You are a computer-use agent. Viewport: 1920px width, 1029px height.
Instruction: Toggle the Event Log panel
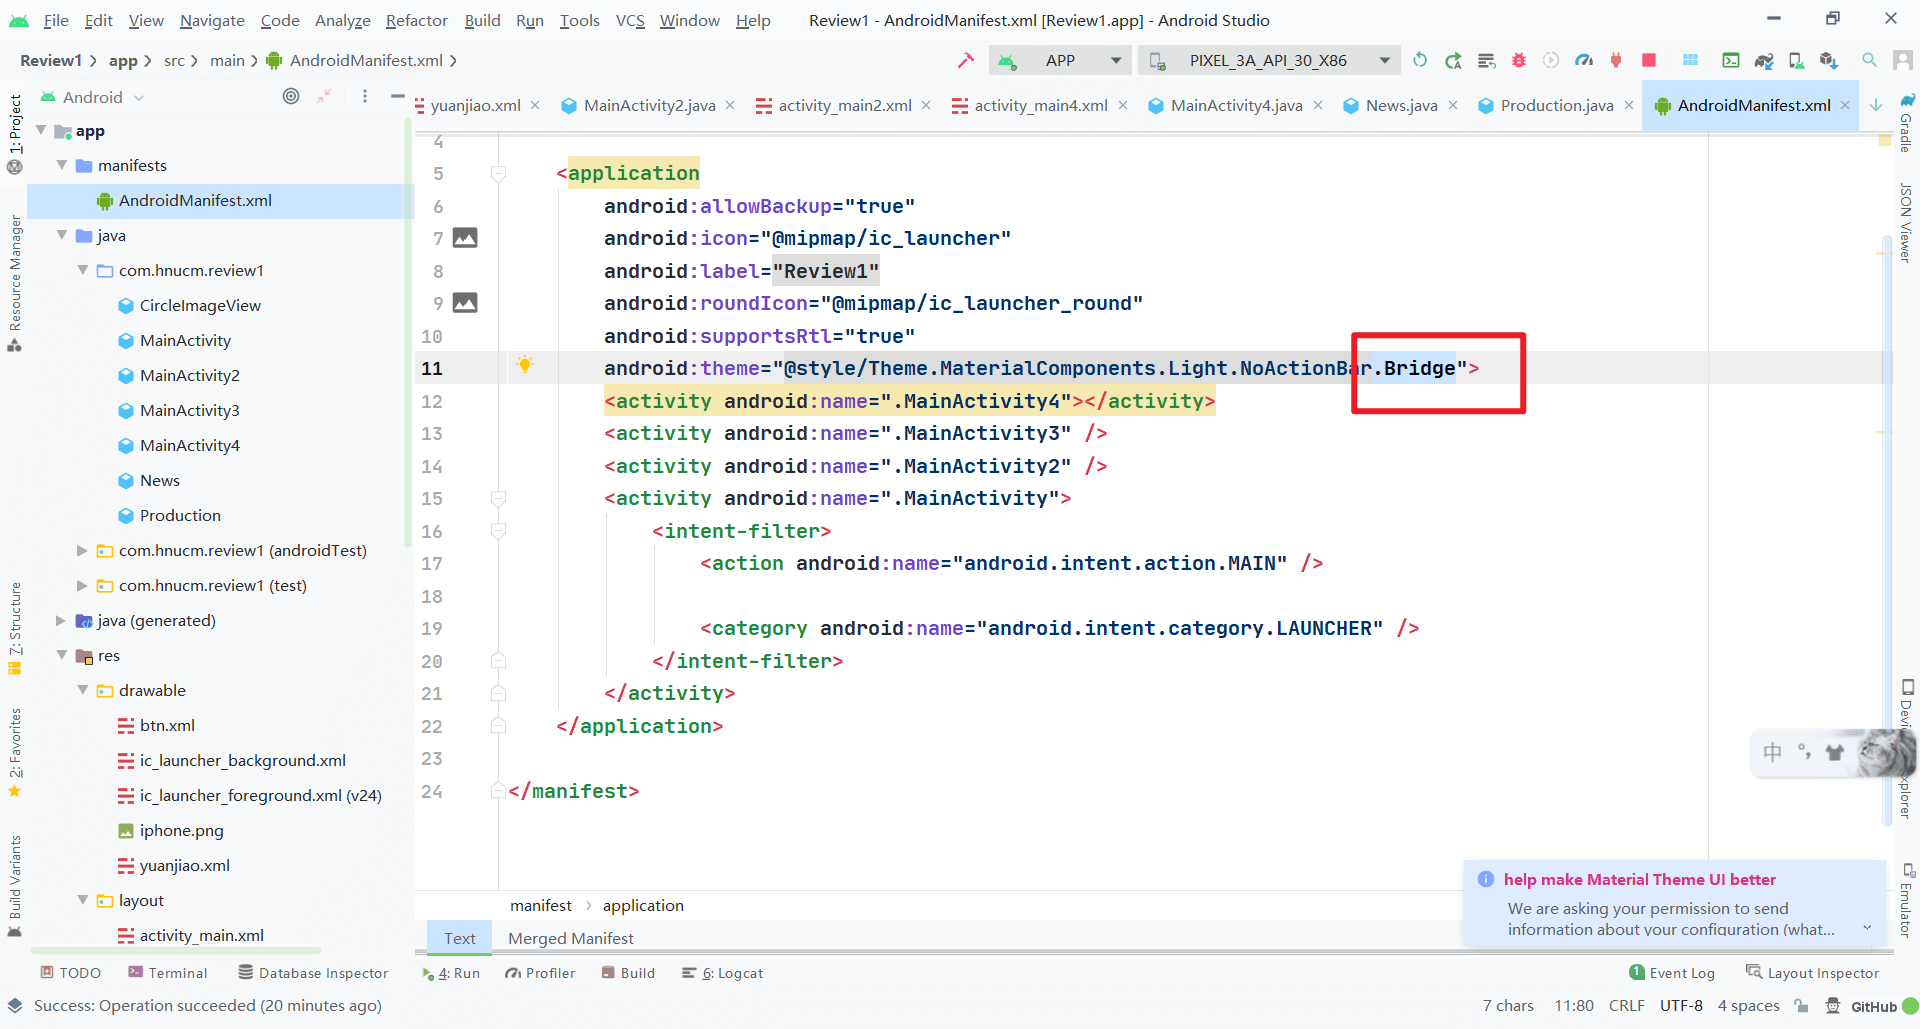coord(1671,973)
